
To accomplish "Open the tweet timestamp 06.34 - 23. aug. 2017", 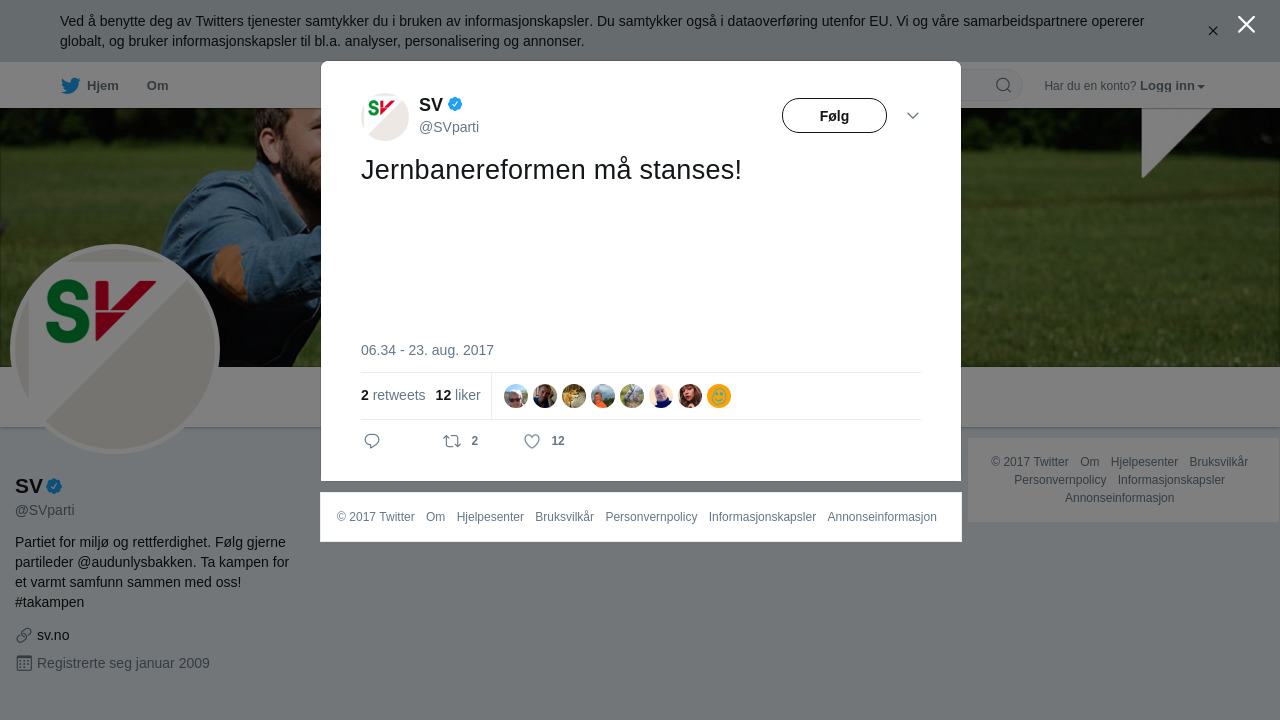I will 427,350.
